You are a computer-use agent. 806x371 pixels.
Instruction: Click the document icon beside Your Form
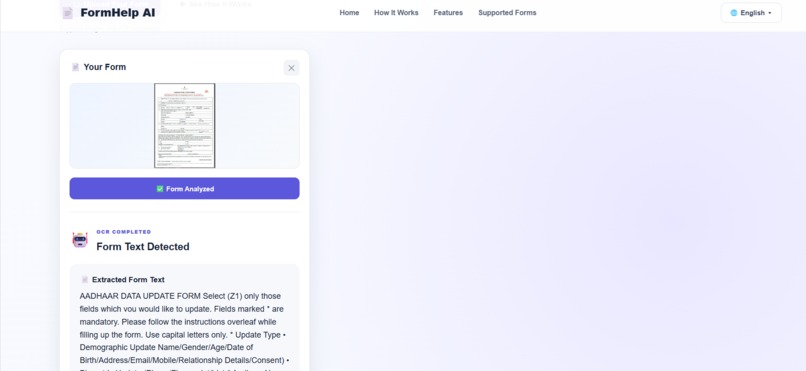[x=76, y=67]
